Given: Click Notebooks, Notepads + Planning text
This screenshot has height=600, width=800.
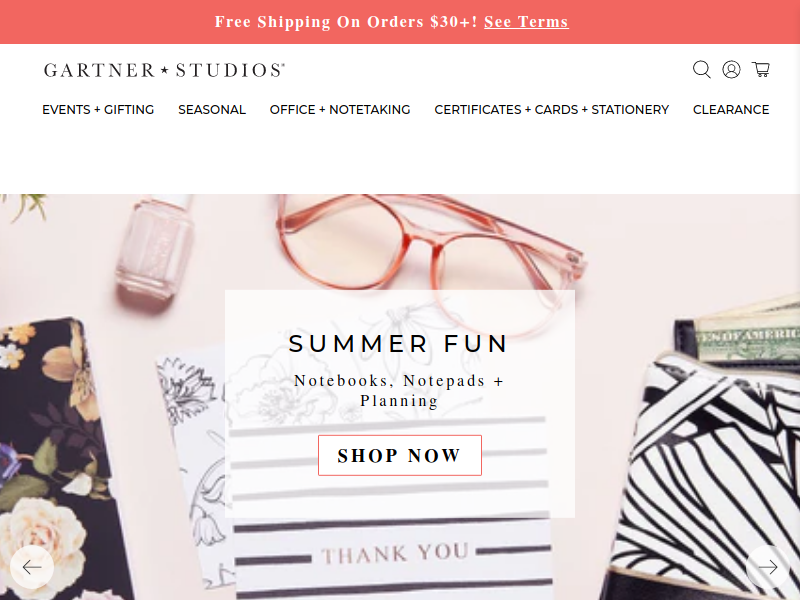Looking at the screenshot, I should point(399,390).
